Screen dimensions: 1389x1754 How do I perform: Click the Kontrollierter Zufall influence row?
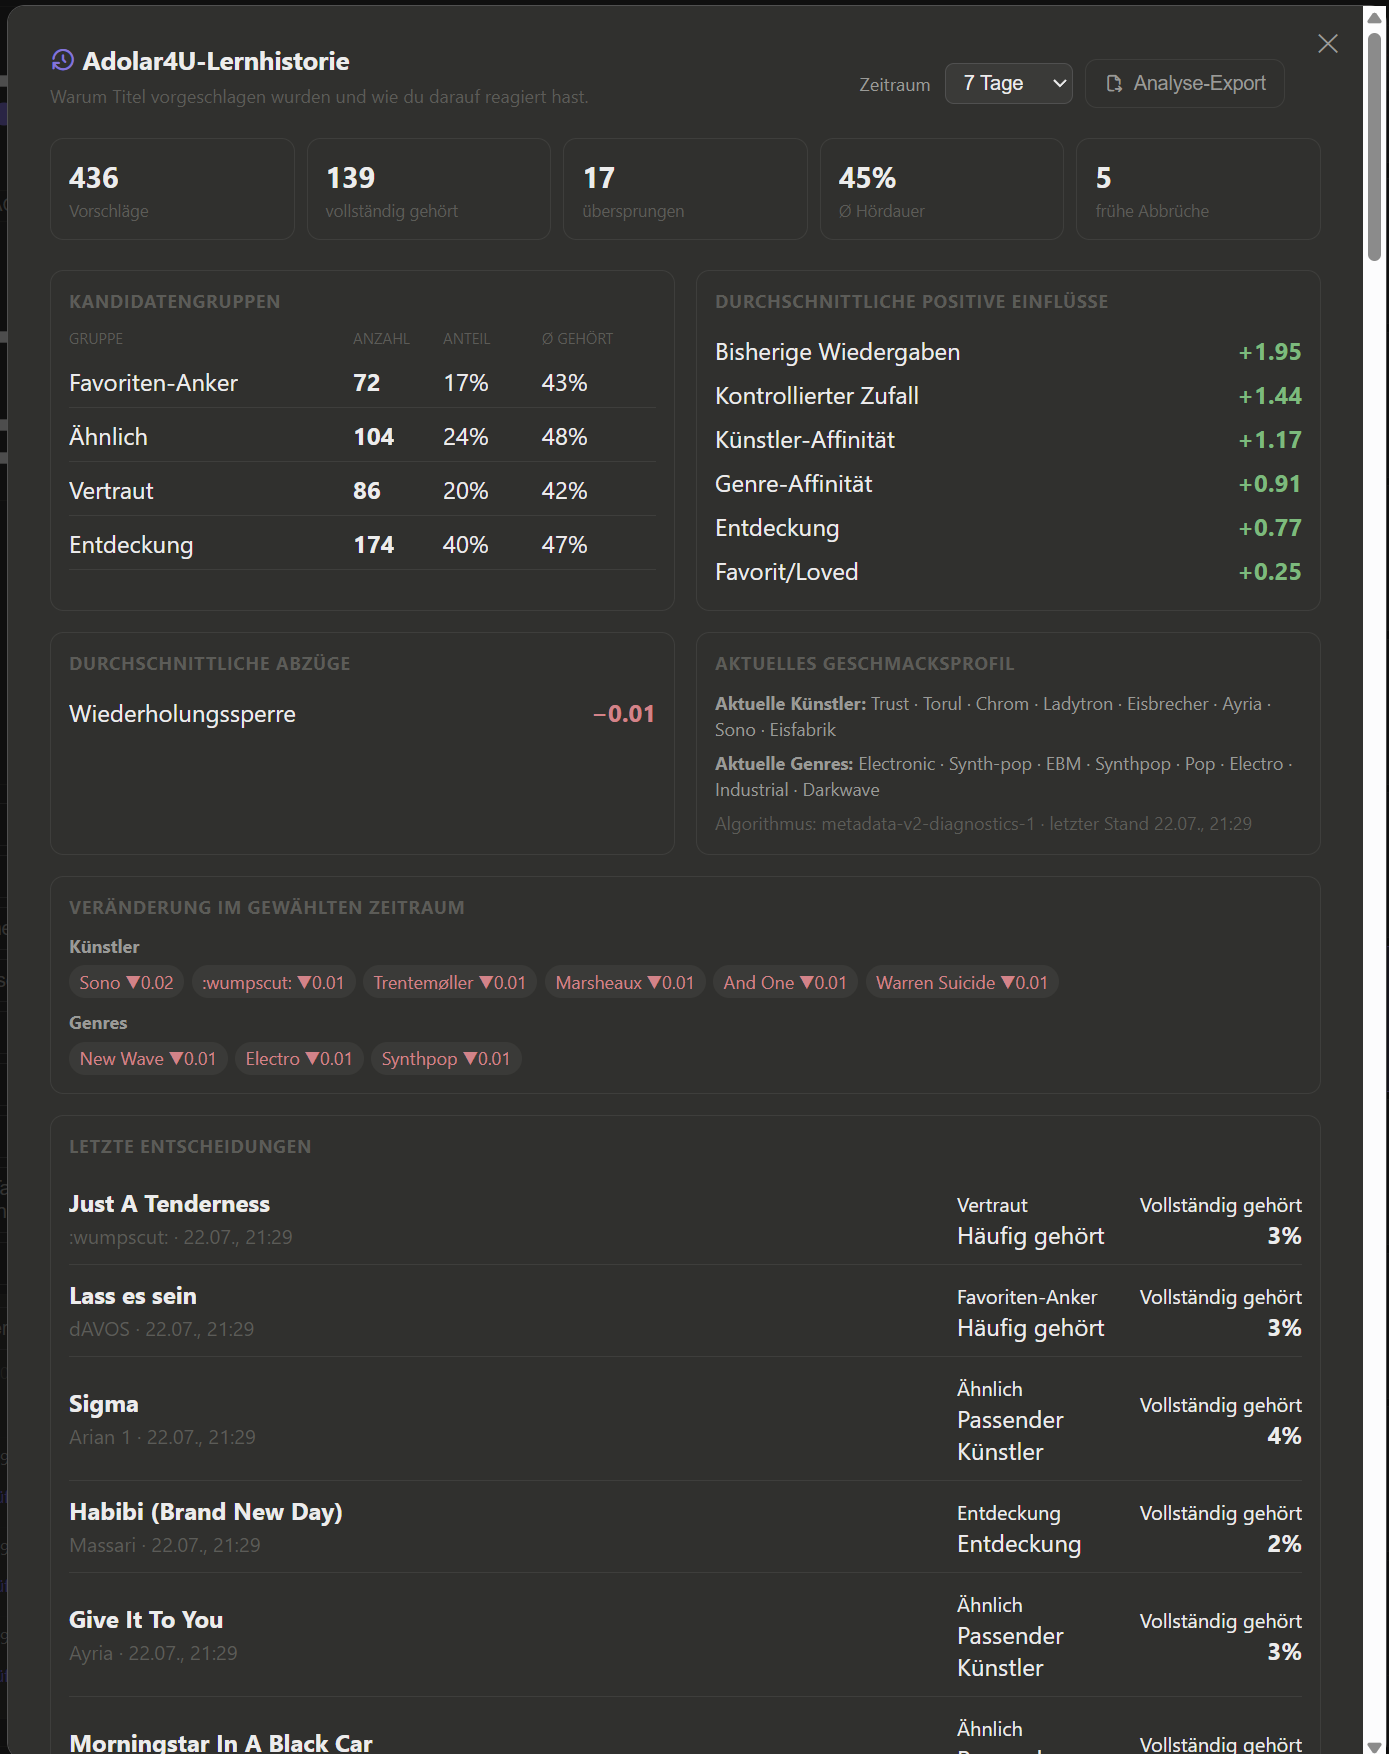point(1008,396)
